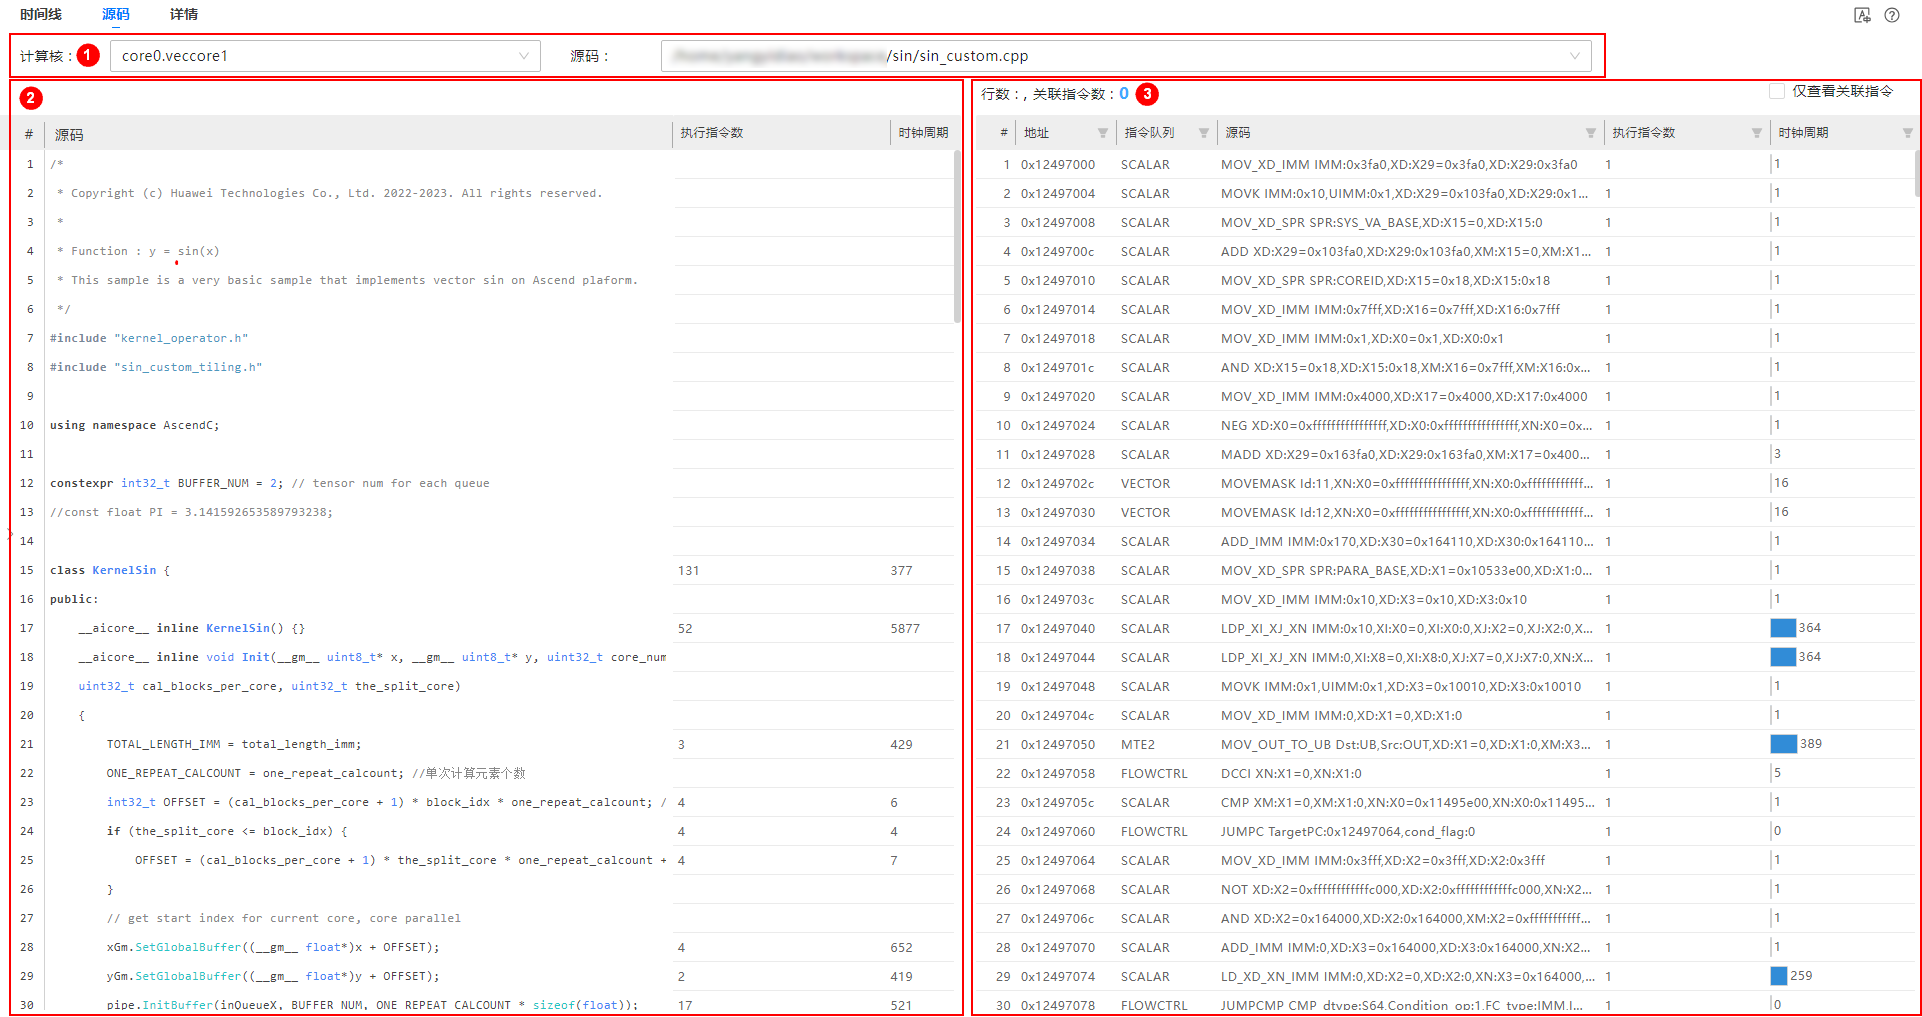The image size is (1922, 1017).
Task: Click the instruction table vertical scrollbar
Action: (1917, 174)
